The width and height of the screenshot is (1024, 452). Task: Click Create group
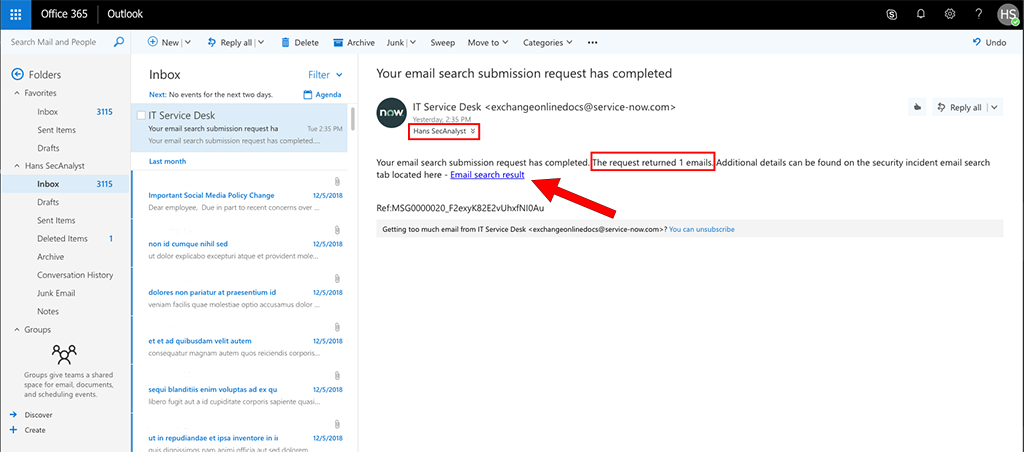point(27,430)
